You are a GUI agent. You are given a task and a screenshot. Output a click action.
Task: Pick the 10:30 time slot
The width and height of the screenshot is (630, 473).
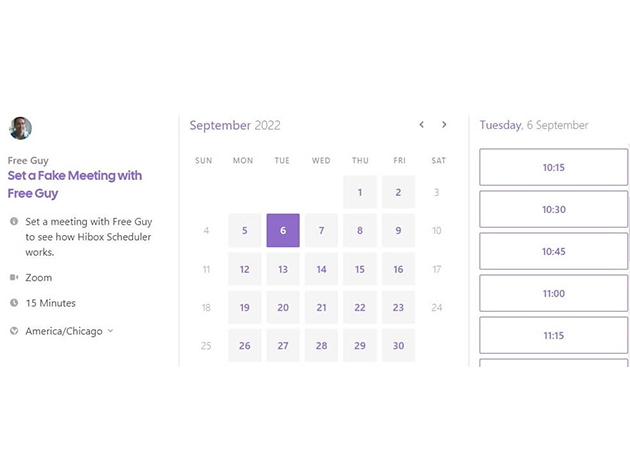coord(553,209)
